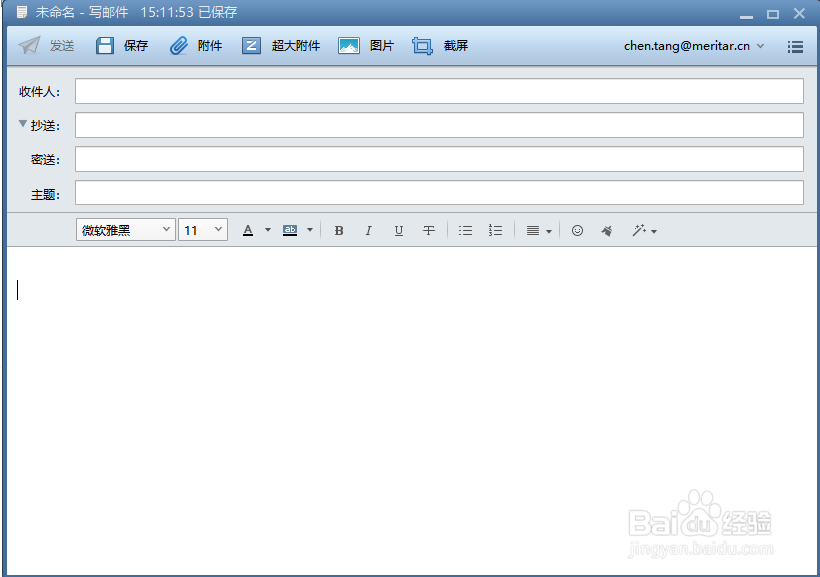Open font color dropdown arrow
The height and width of the screenshot is (577, 820).
268,230
